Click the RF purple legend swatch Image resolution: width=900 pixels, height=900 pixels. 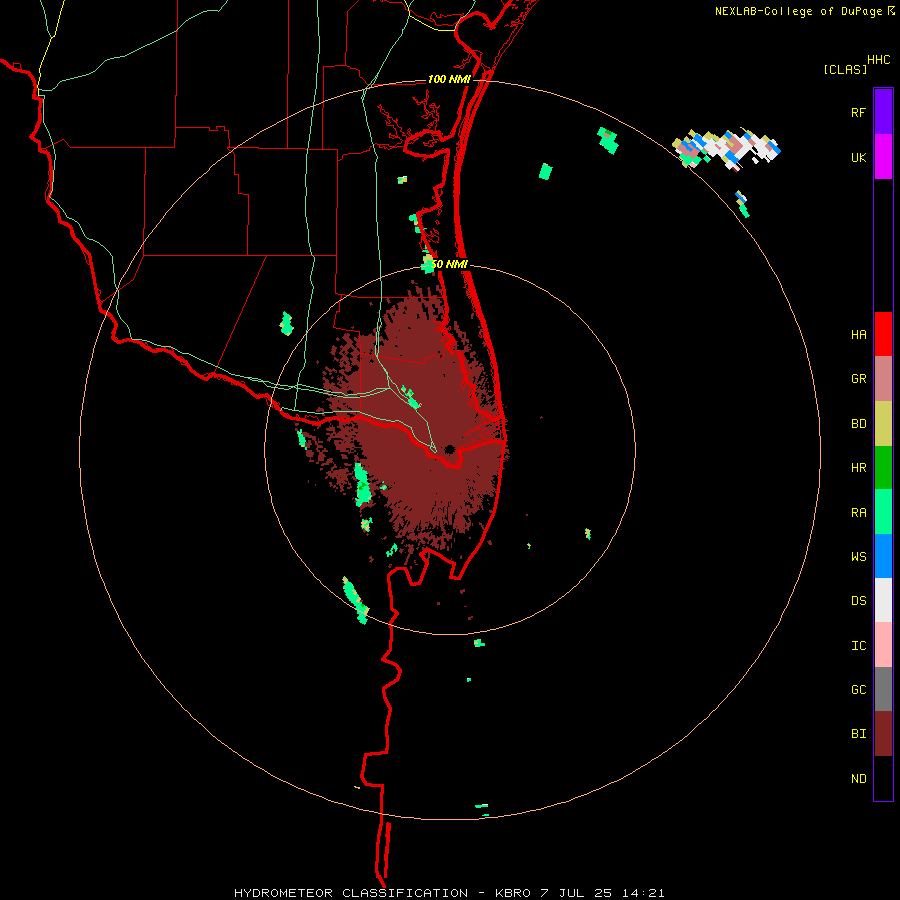pyautogui.click(x=883, y=112)
